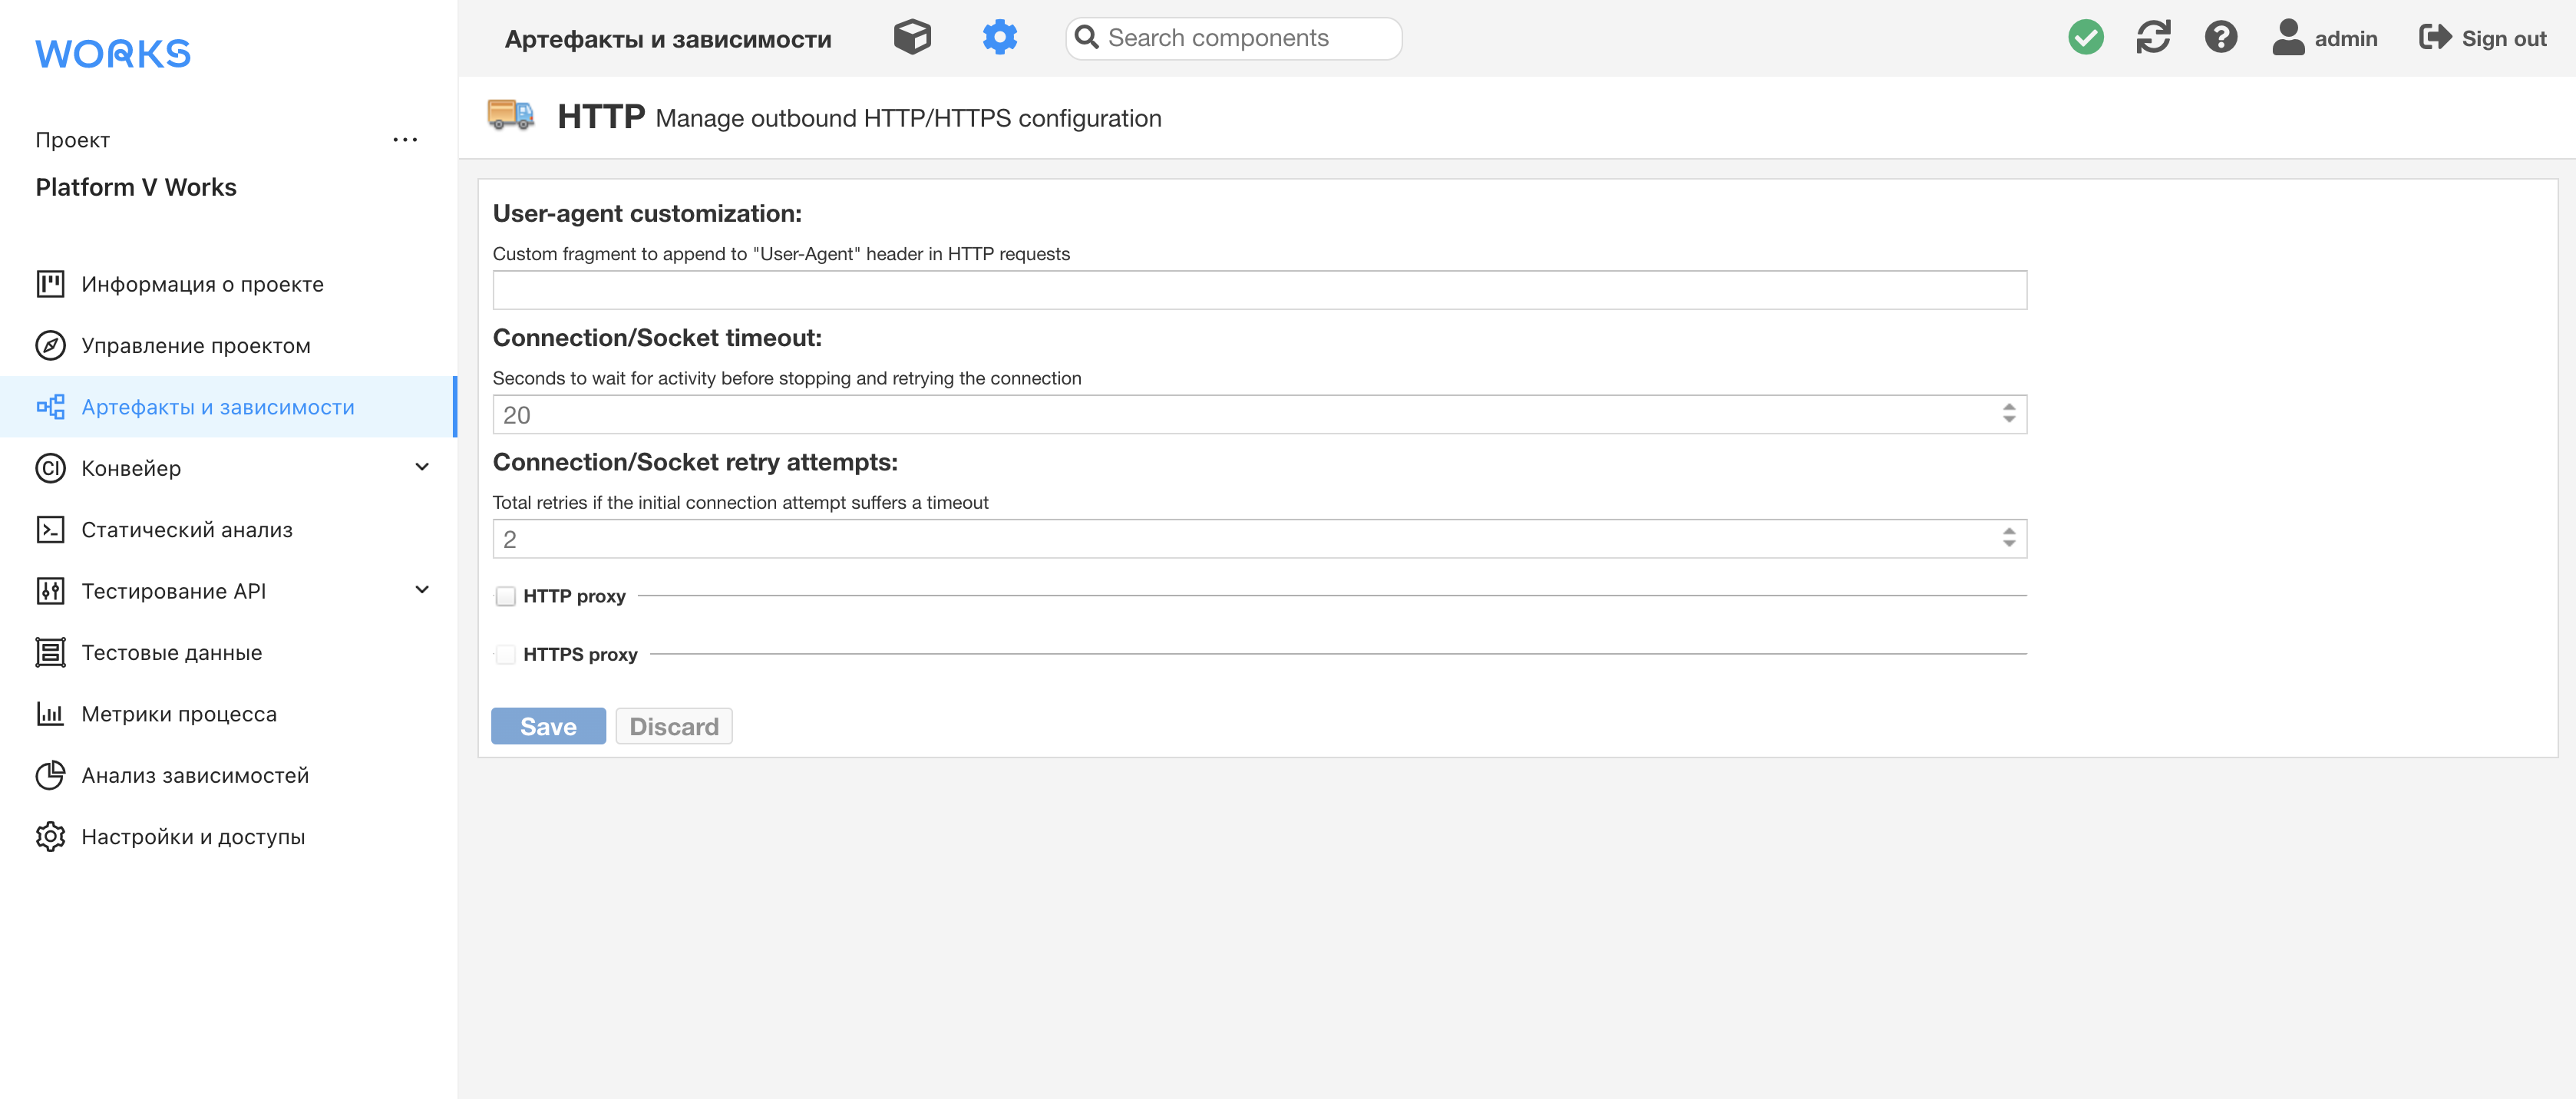The image size is (2576, 1099).
Task: Click the pie chart icon for Анализ зависимостей
Action: [50, 775]
